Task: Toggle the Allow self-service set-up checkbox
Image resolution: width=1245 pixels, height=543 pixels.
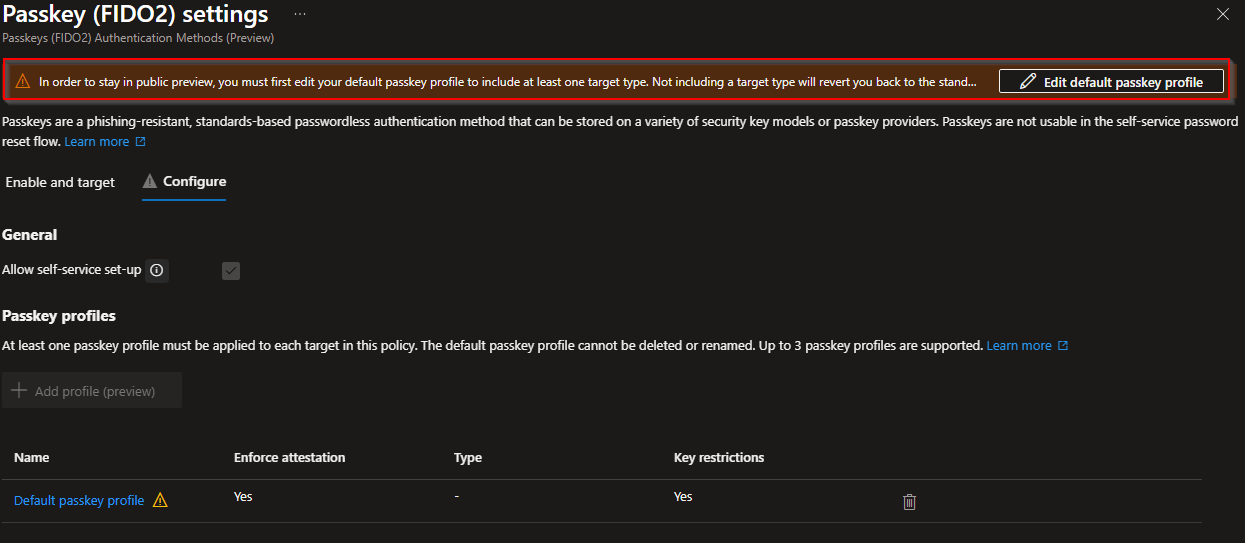Action: point(231,270)
